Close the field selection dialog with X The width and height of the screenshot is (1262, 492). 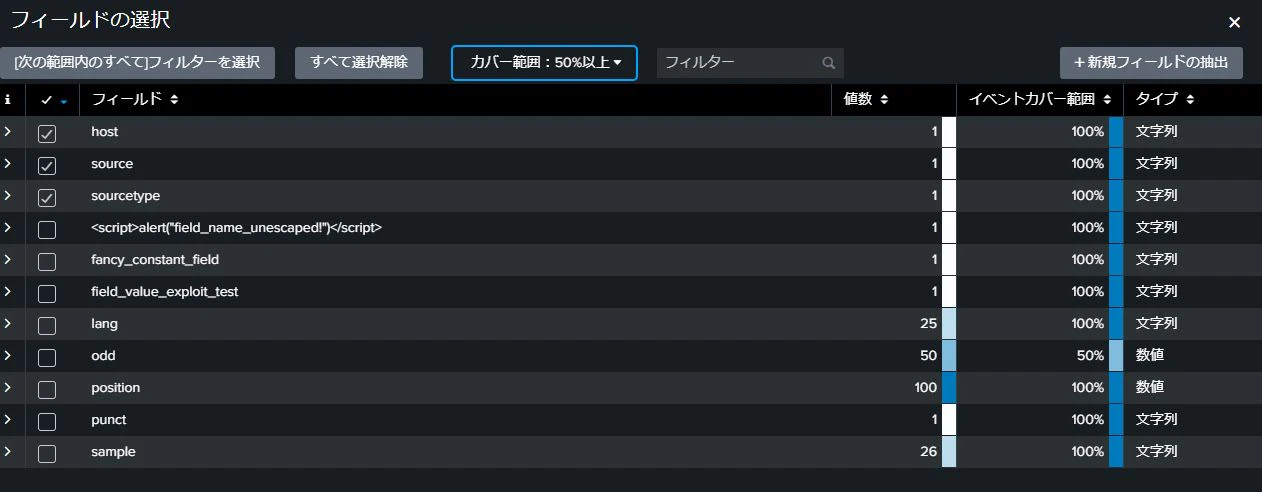(1234, 22)
